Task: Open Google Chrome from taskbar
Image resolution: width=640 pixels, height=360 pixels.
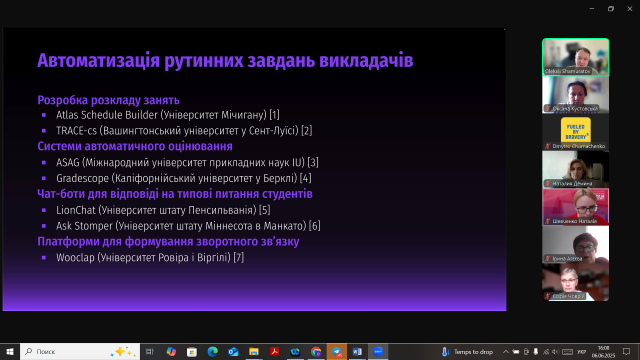Action: point(316,351)
